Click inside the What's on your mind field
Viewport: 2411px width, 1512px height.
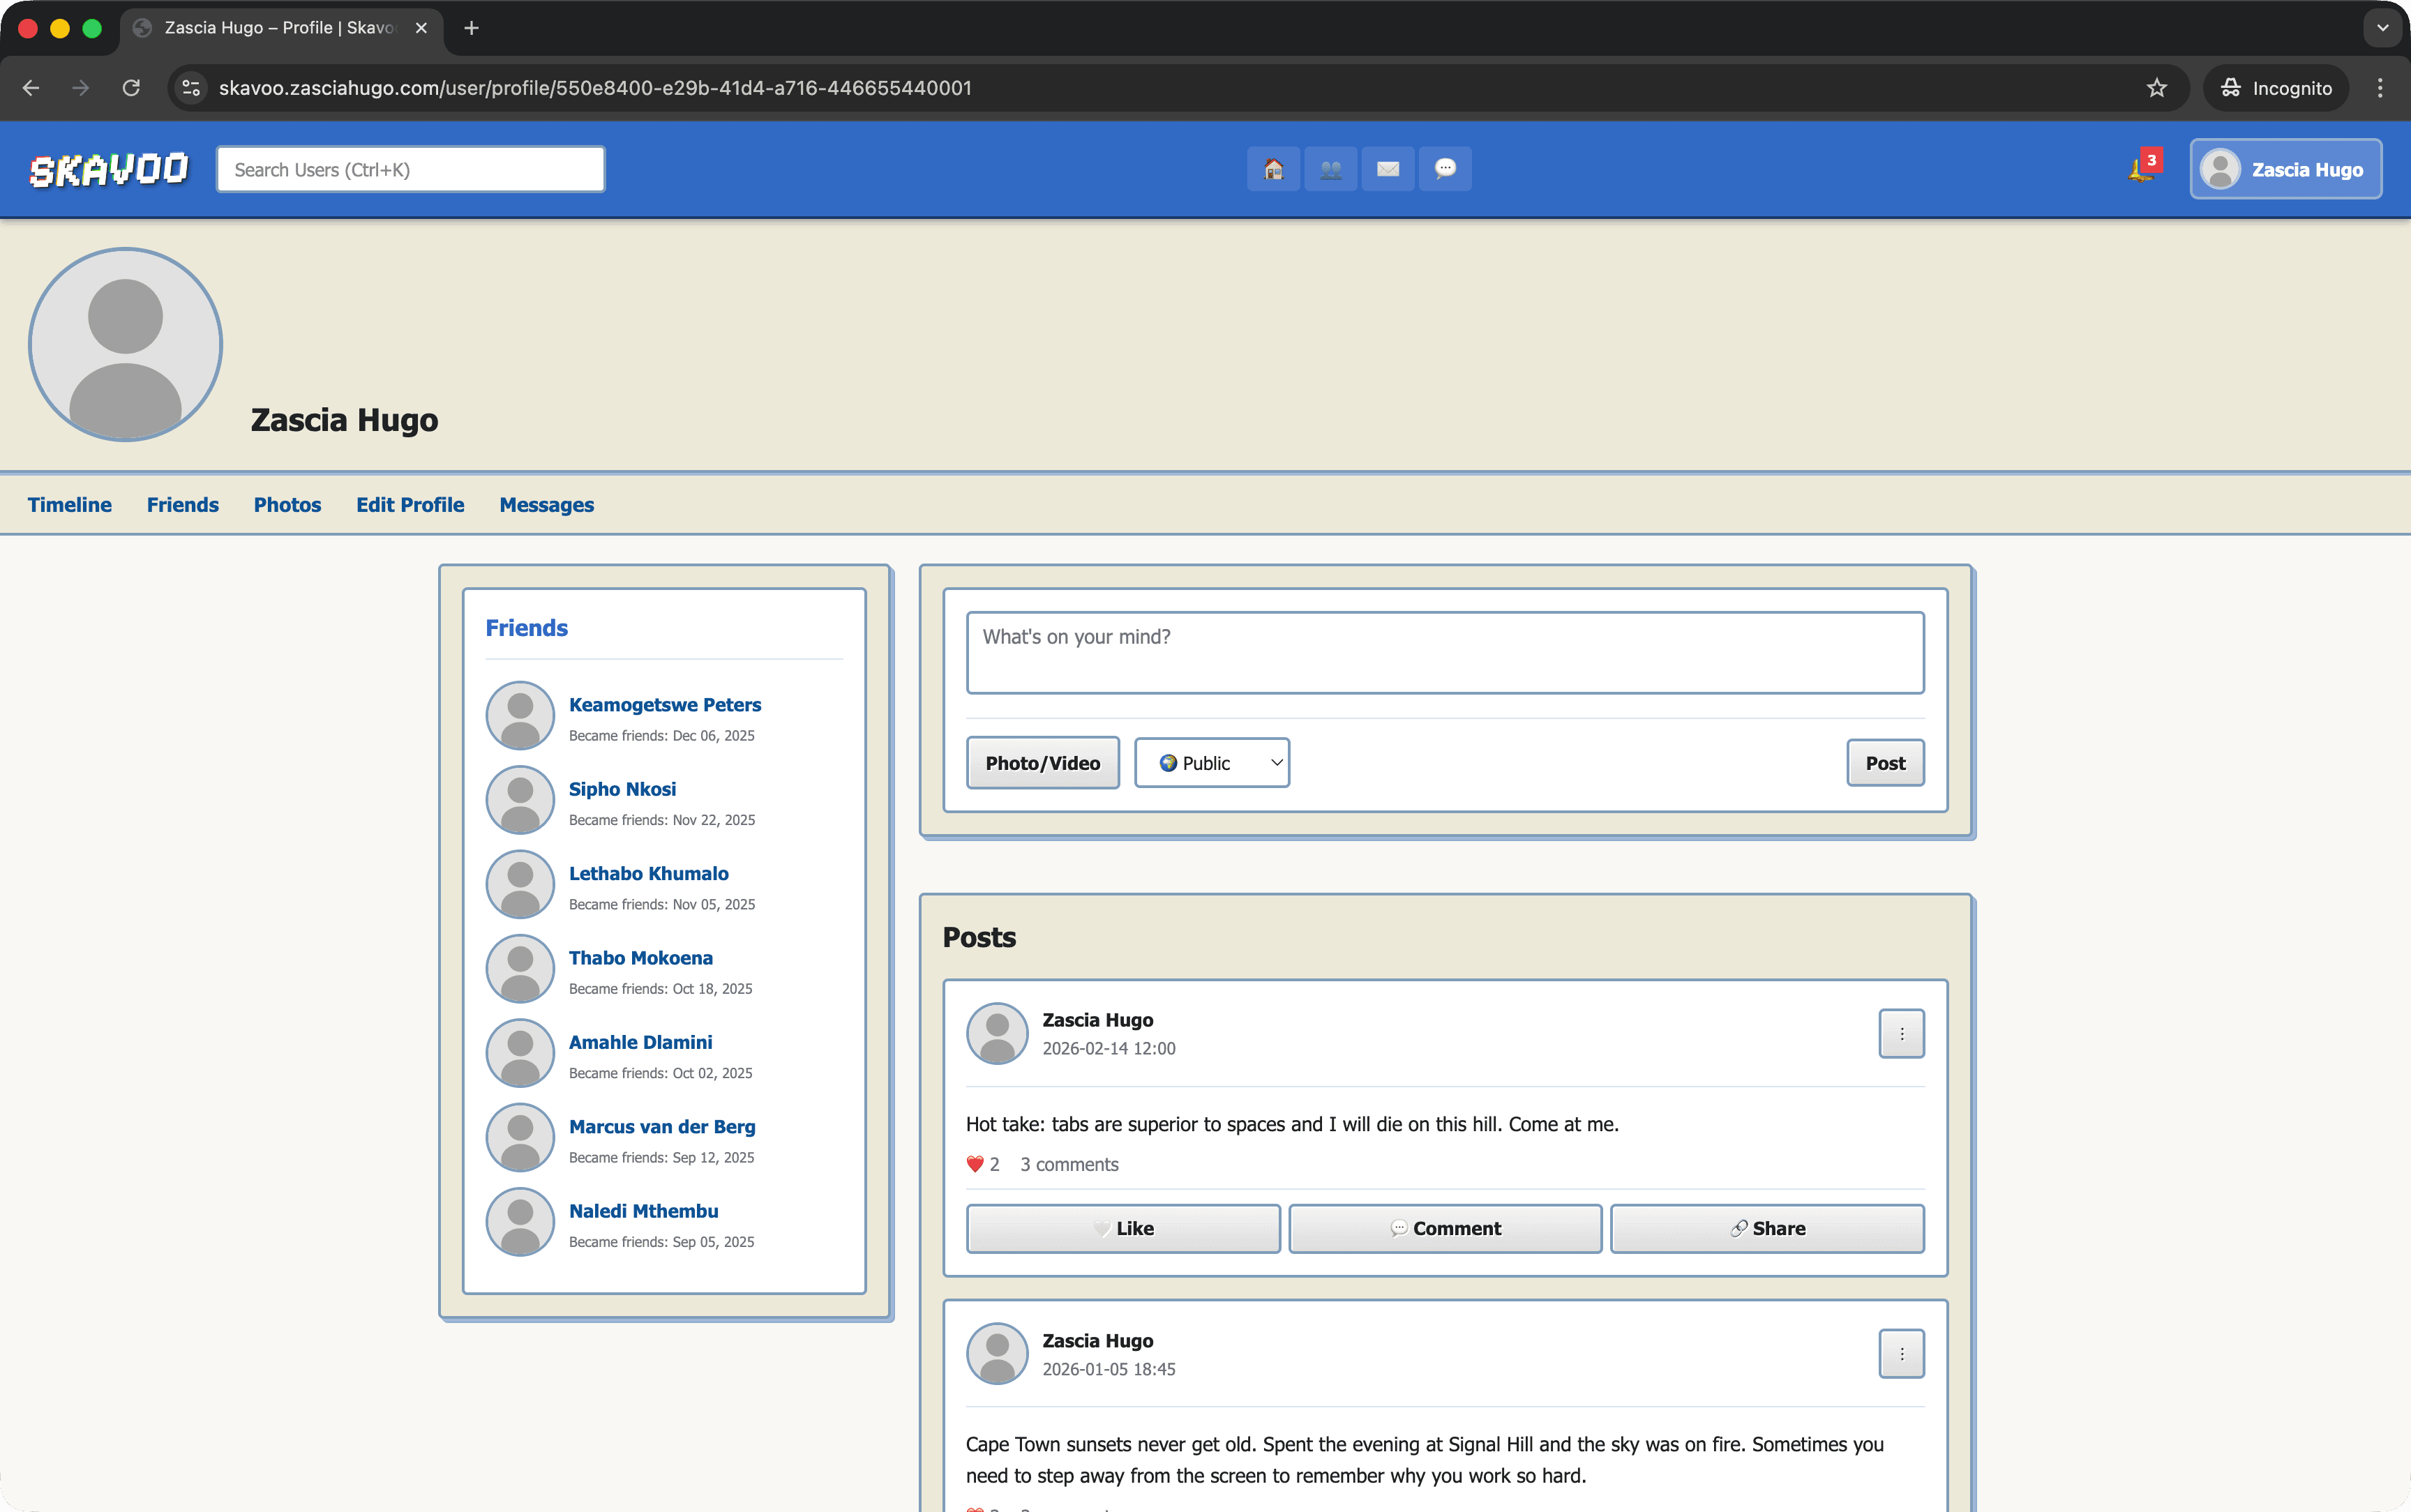(1444, 652)
